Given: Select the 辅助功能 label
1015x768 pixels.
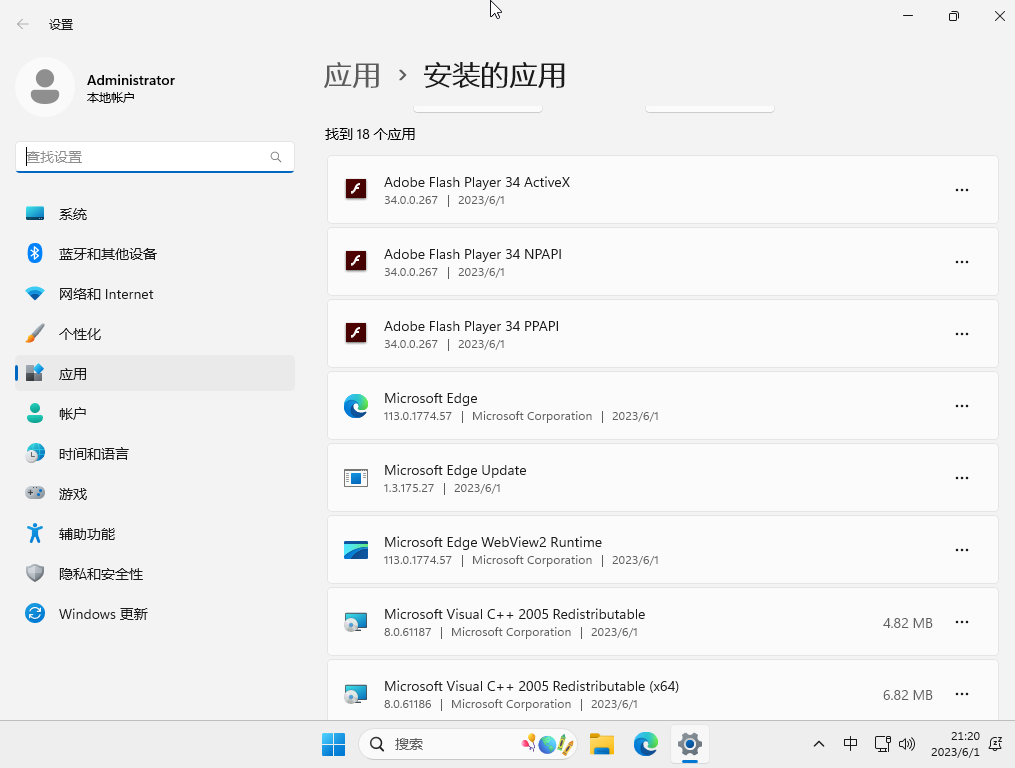Looking at the screenshot, I should [87, 534].
